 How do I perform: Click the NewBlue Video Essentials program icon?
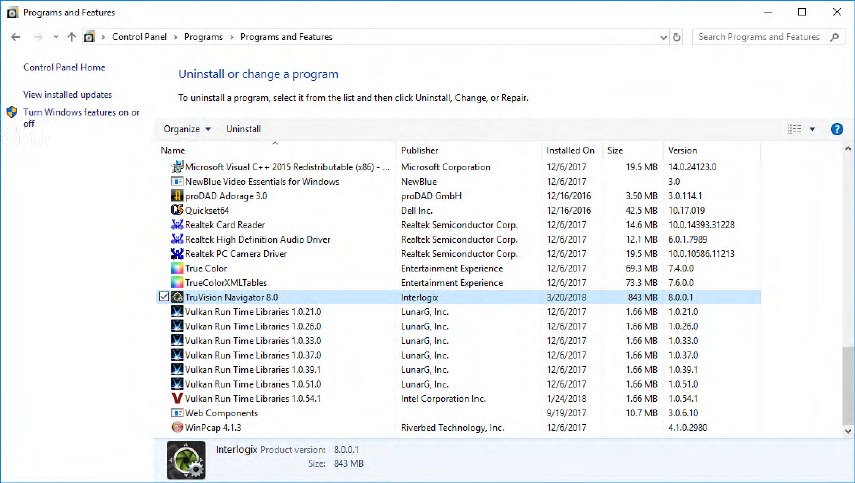[x=177, y=182]
